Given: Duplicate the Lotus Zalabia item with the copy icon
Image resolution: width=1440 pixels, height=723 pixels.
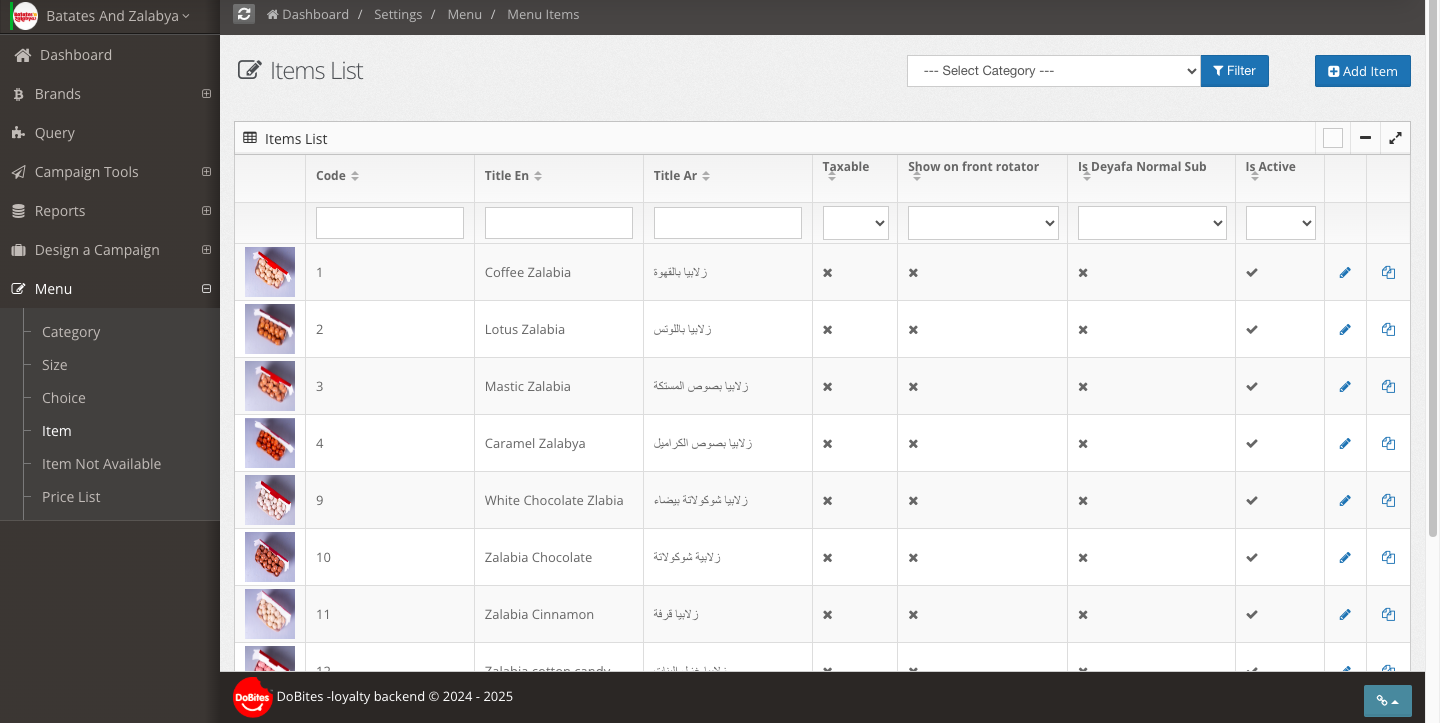Looking at the screenshot, I should 1388,329.
